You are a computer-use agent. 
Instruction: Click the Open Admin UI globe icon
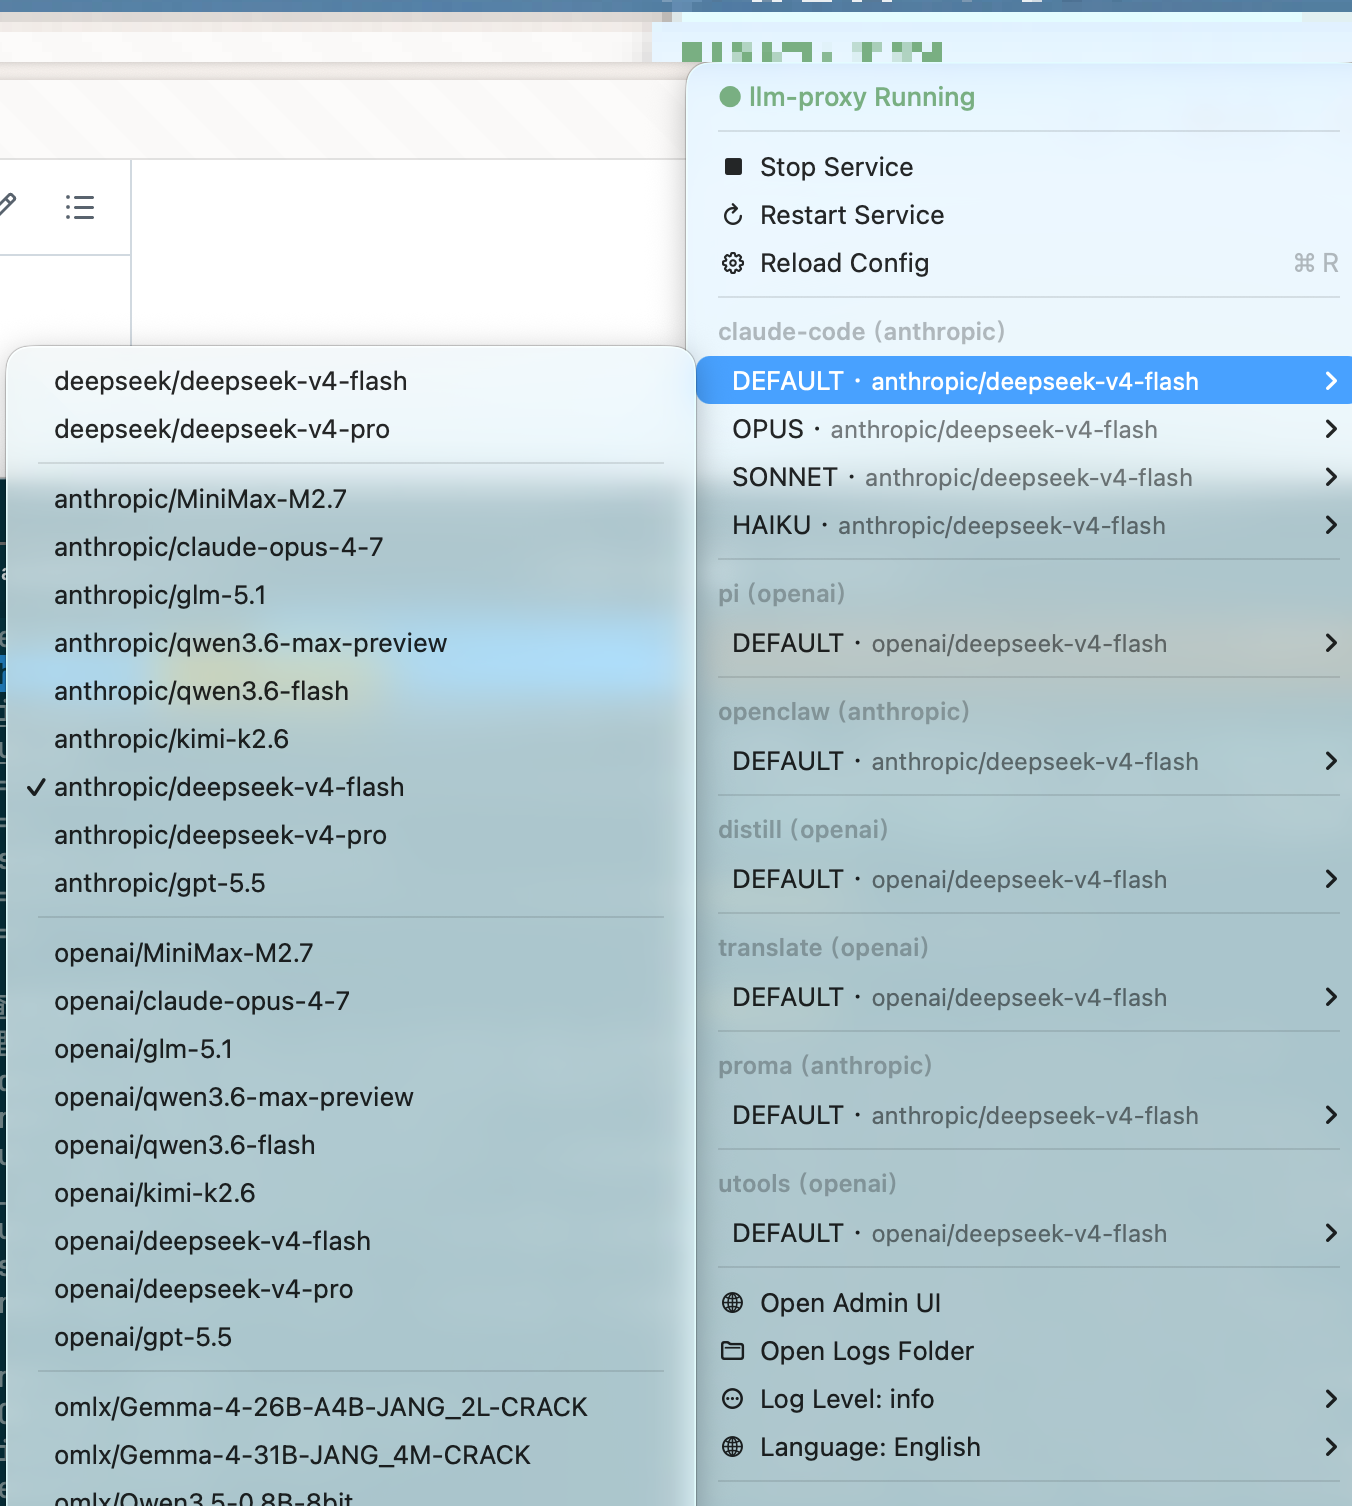(x=733, y=1303)
